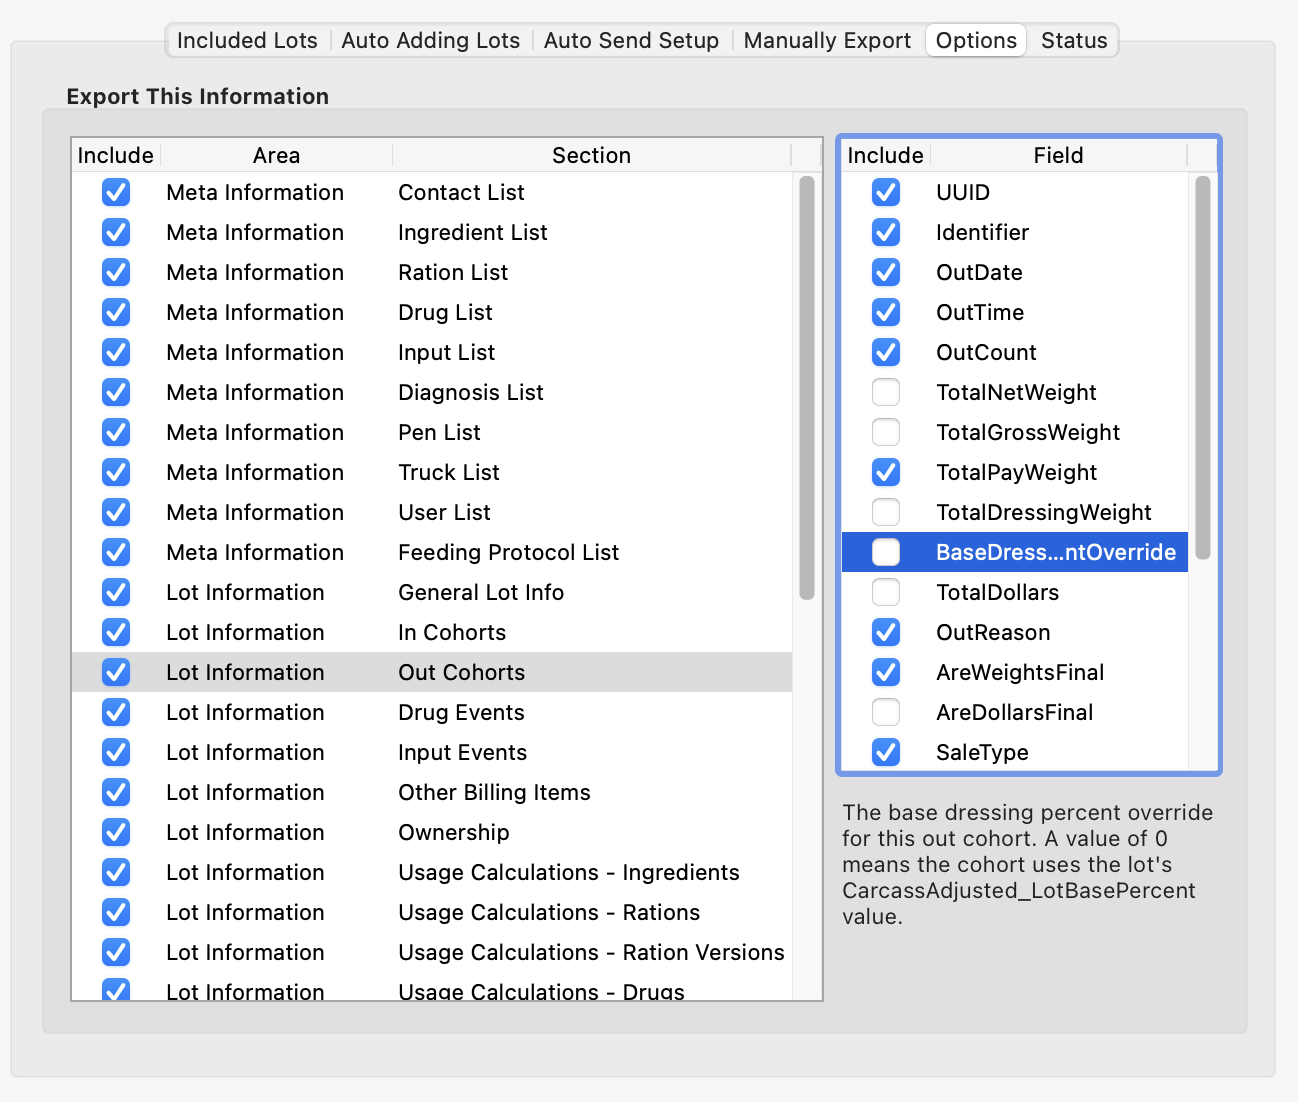Uncheck the OutCount field checkbox
This screenshot has width=1298, height=1102.
tap(886, 352)
